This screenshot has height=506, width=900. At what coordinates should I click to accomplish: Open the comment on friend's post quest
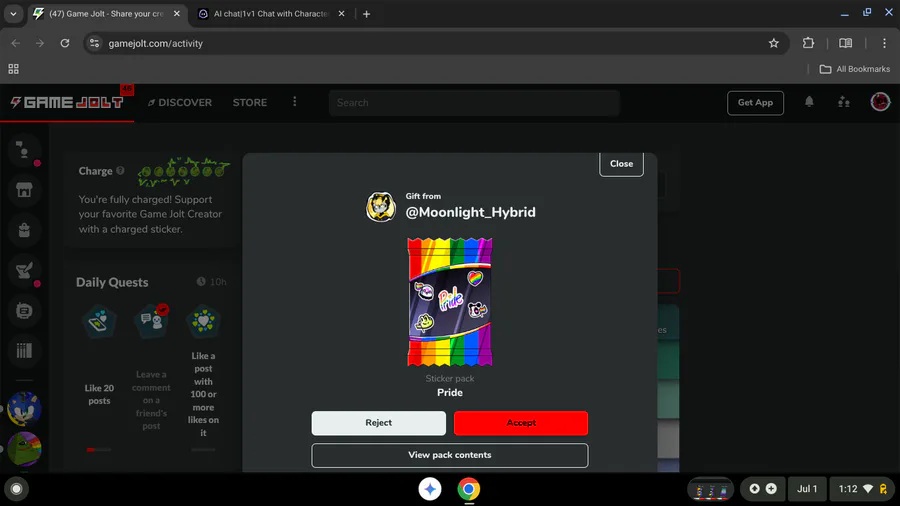151,367
